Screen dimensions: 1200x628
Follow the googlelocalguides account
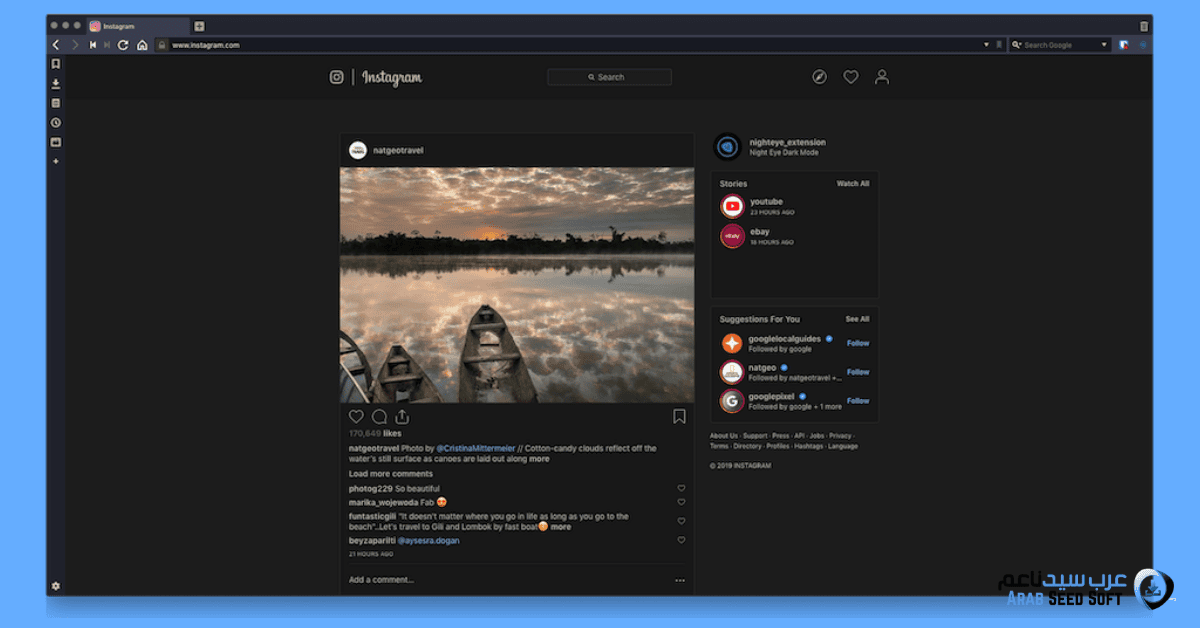pyautogui.click(x=858, y=343)
